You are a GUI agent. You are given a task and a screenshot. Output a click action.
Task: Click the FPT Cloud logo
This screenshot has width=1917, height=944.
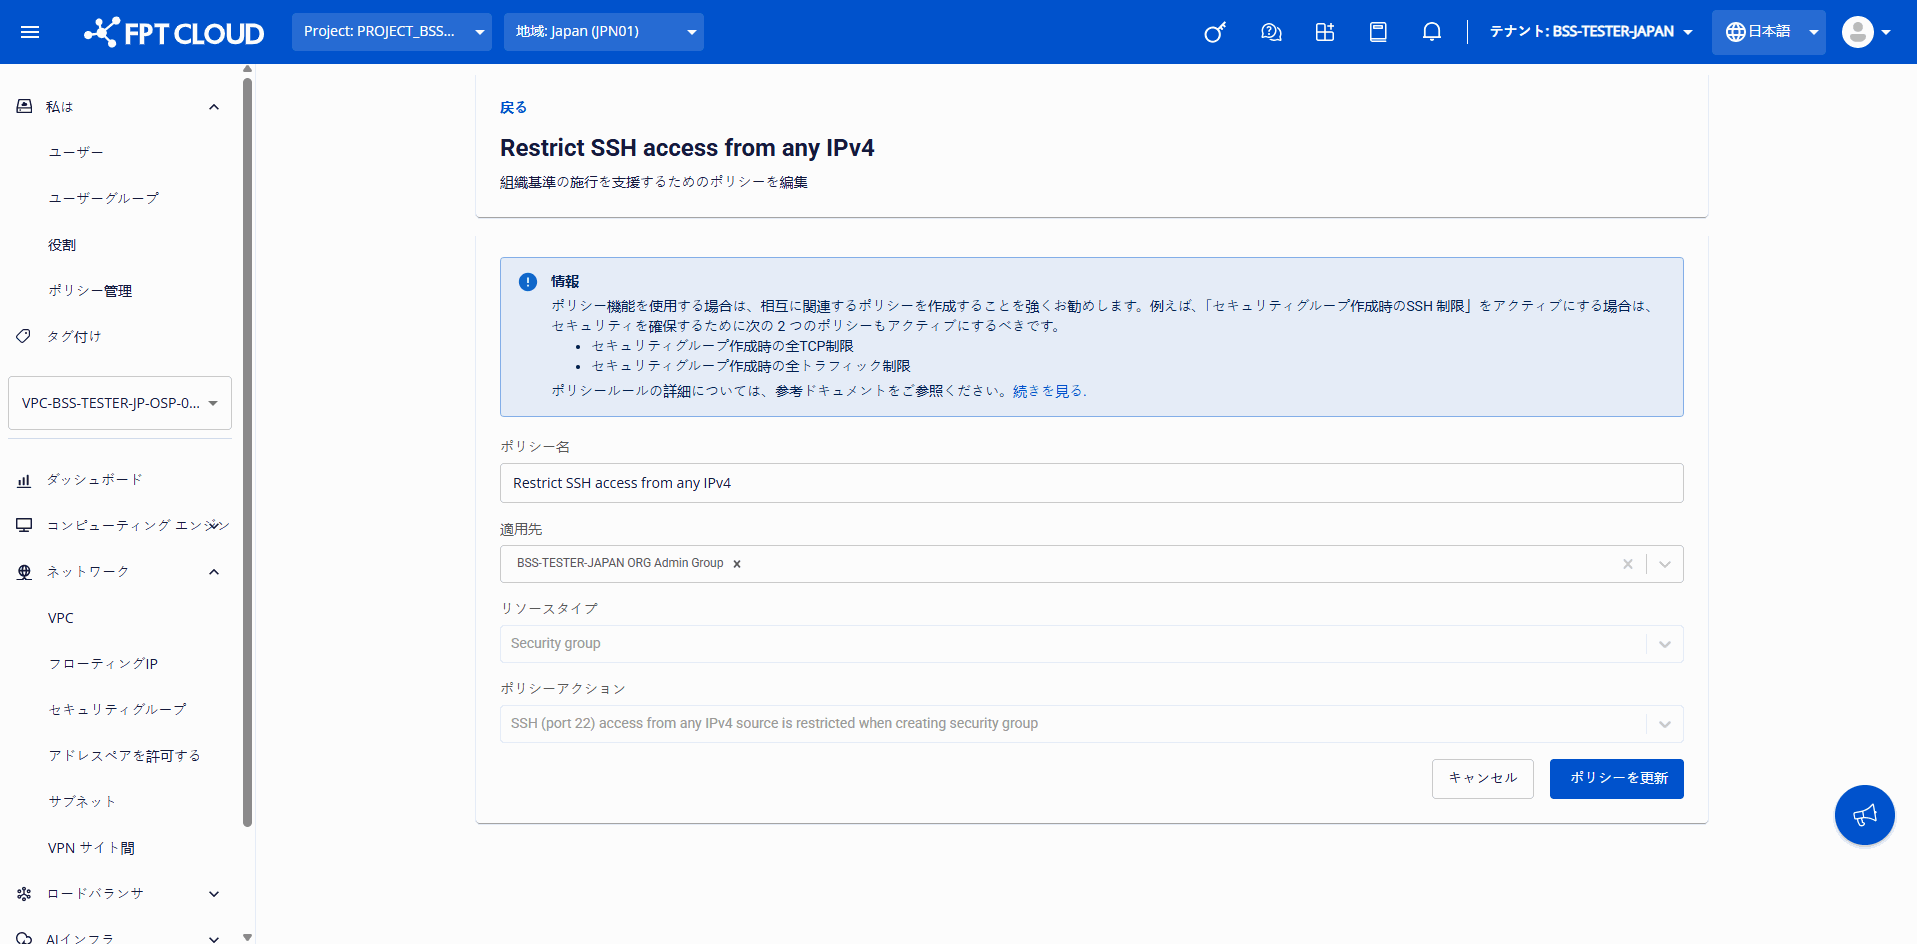click(x=174, y=32)
